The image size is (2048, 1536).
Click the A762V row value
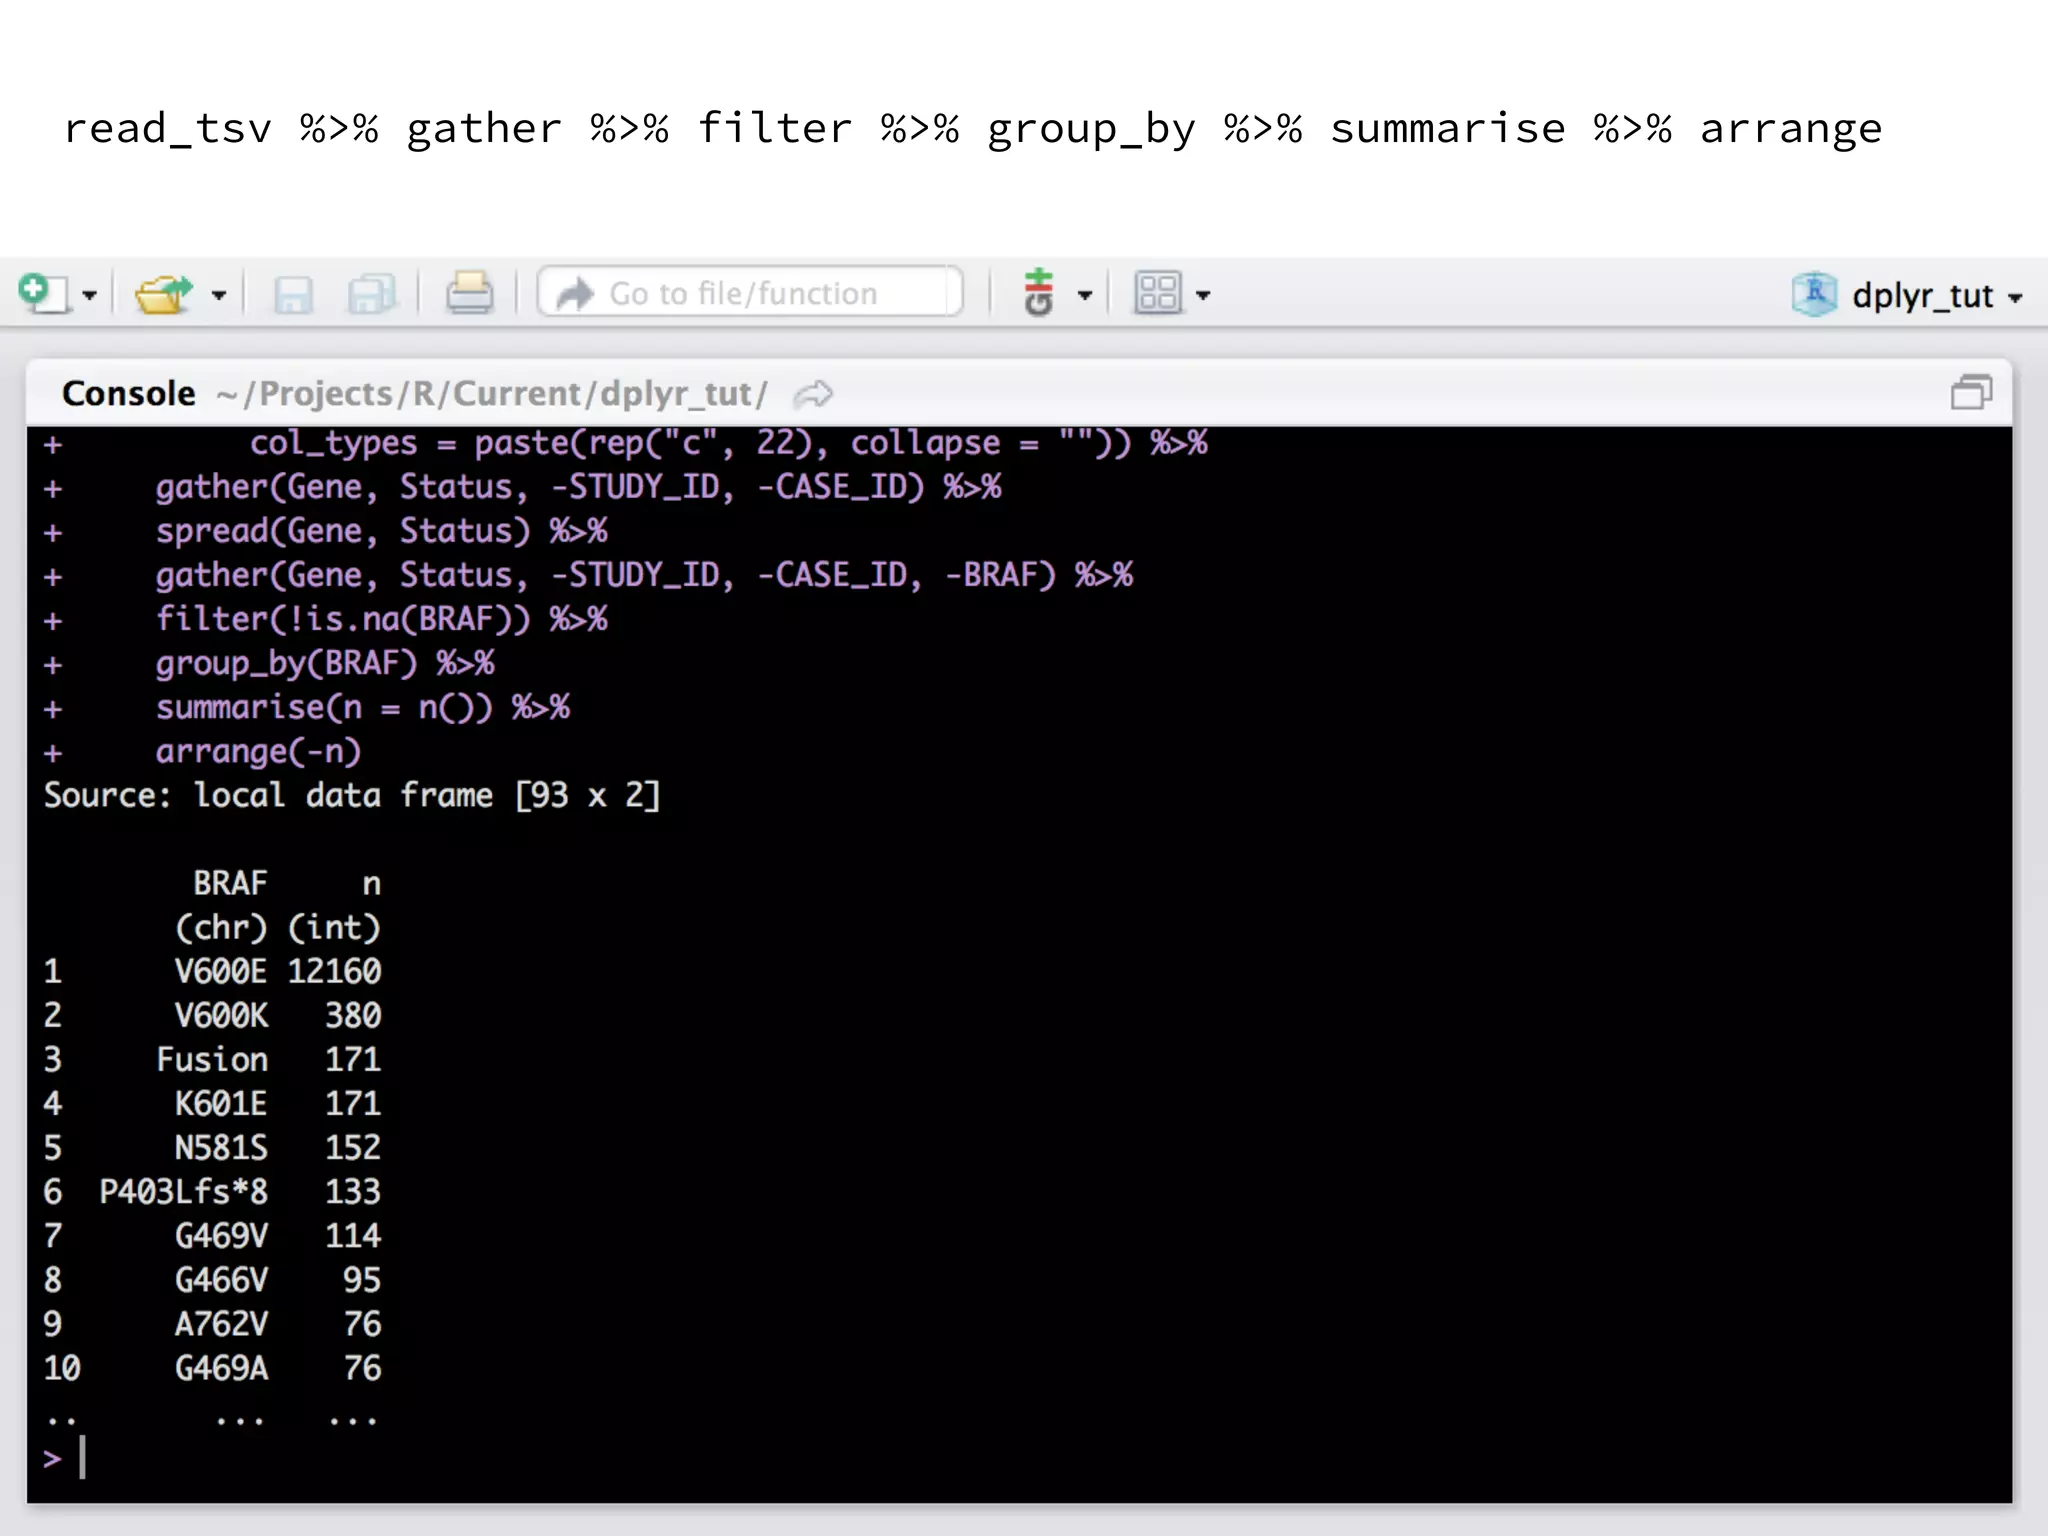(221, 1324)
